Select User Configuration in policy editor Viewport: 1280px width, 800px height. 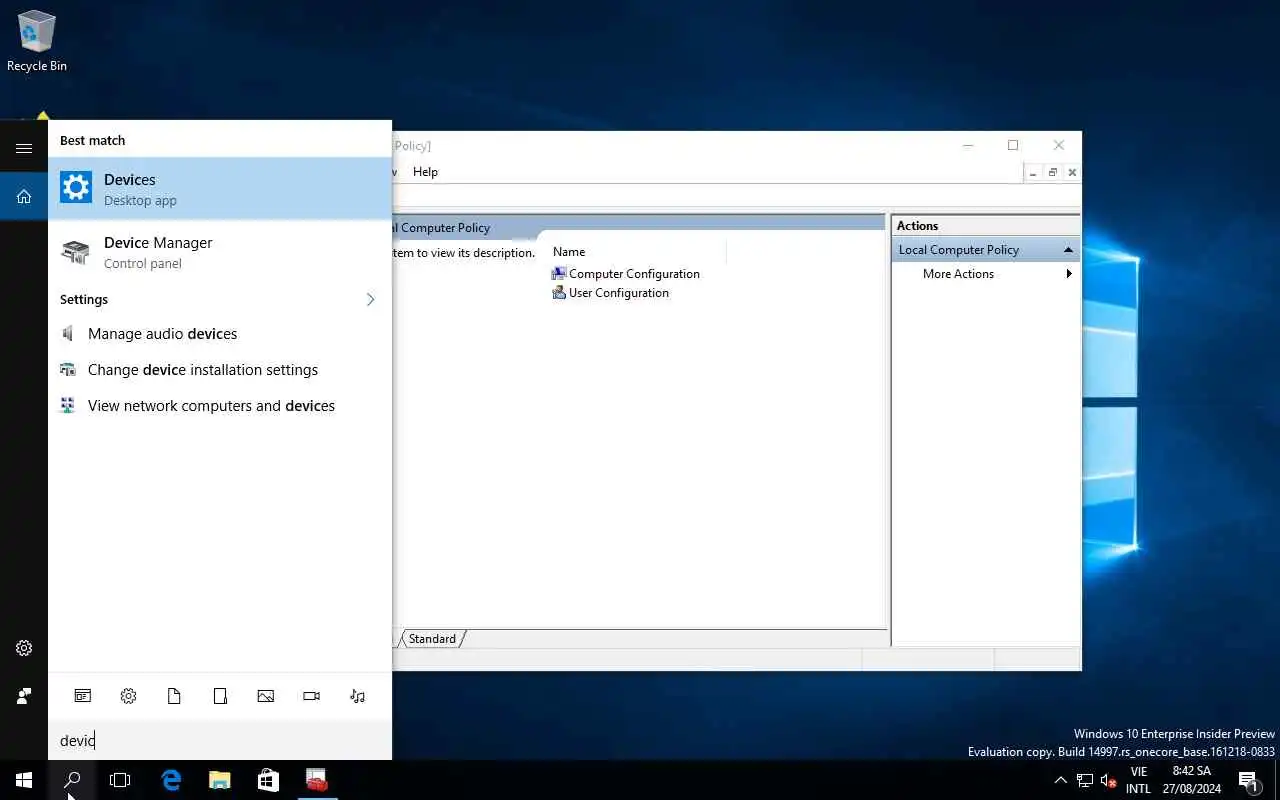[x=611, y=293]
